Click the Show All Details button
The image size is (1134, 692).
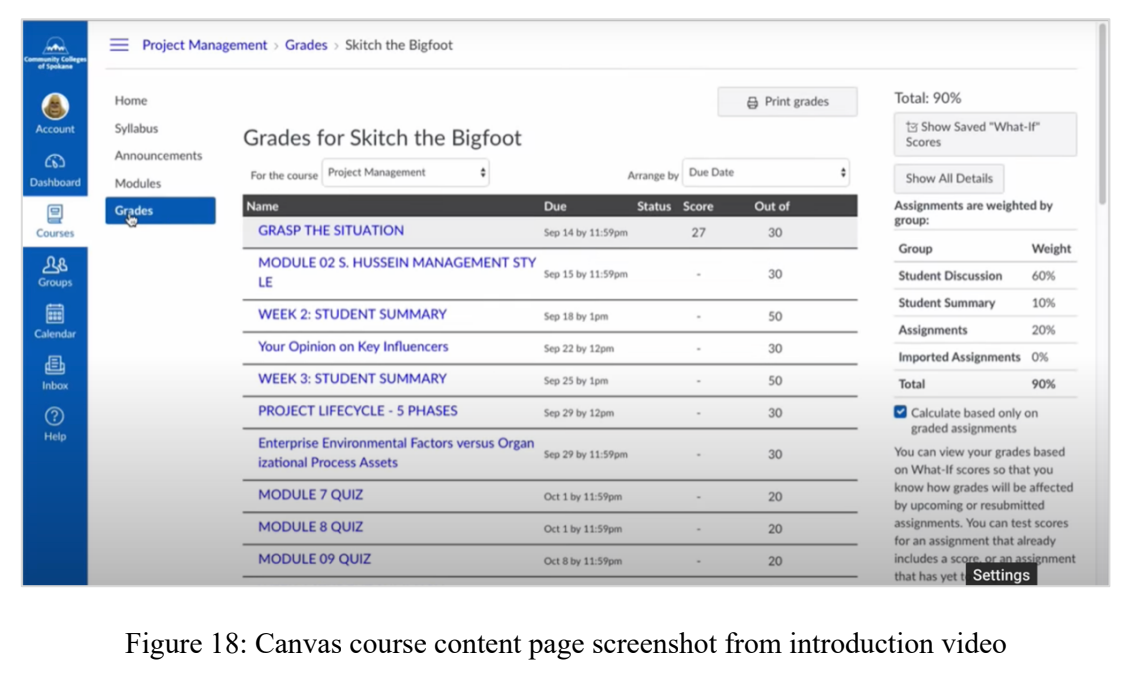[949, 179]
